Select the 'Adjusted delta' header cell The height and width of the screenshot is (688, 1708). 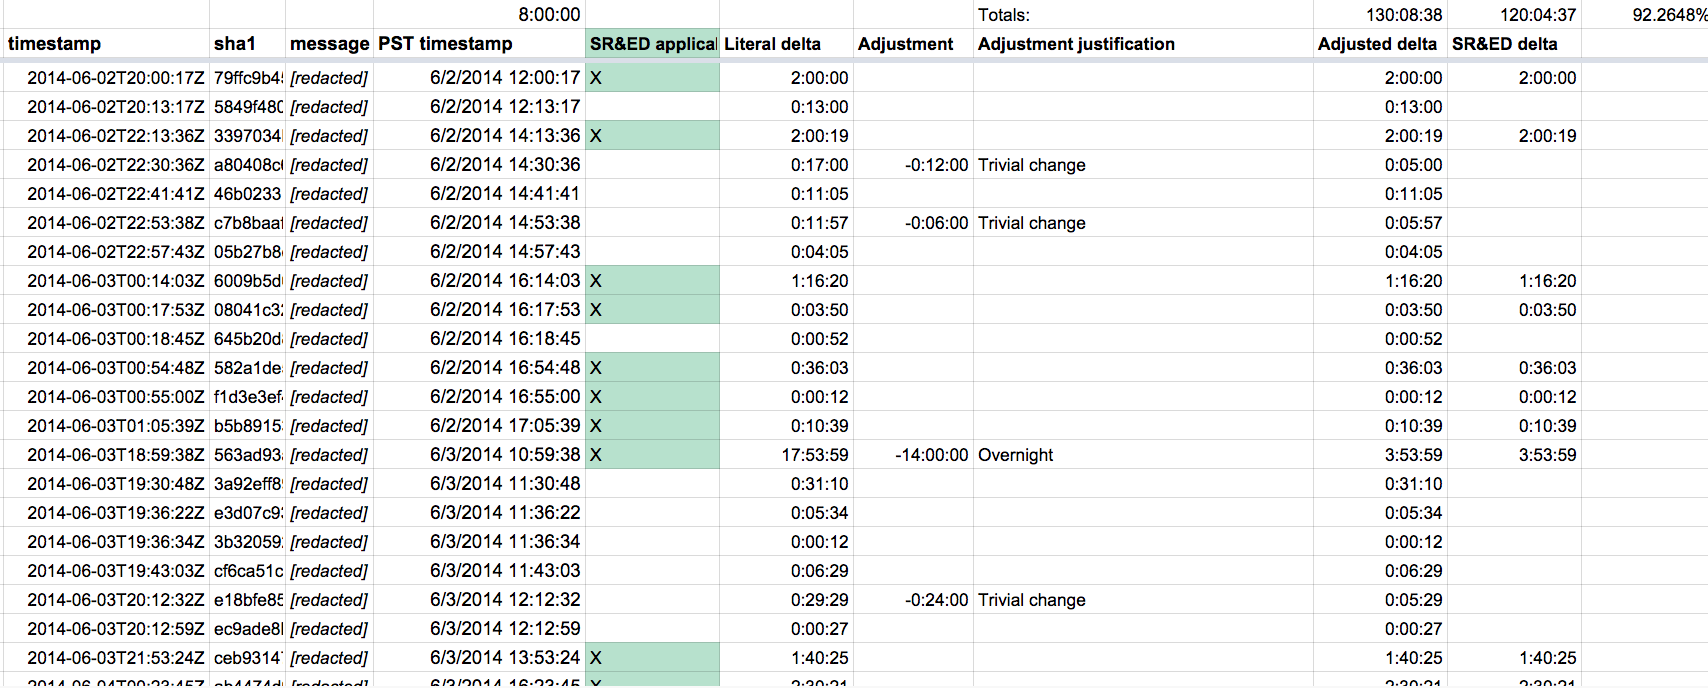(x=1380, y=44)
